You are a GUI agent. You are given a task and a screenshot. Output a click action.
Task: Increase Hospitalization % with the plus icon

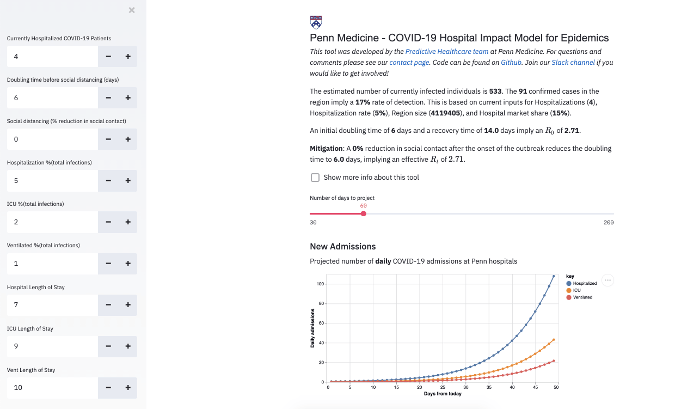[x=128, y=180]
